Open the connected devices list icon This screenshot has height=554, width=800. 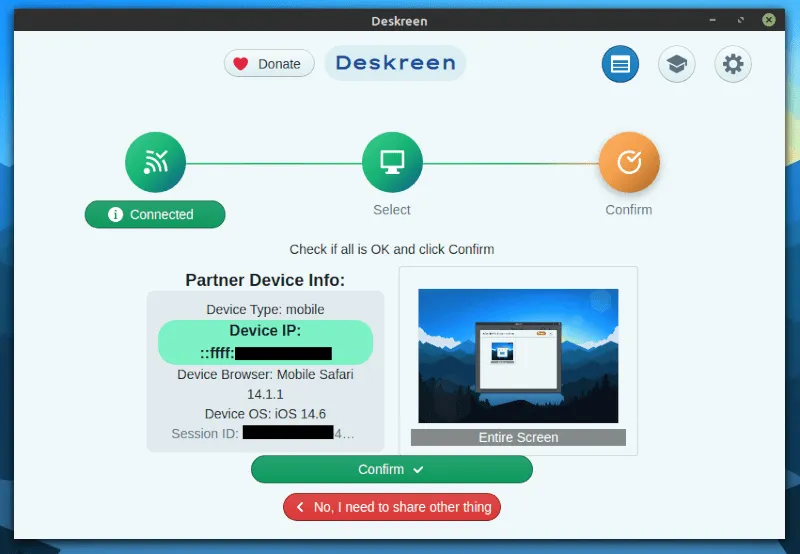(x=620, y=65)
